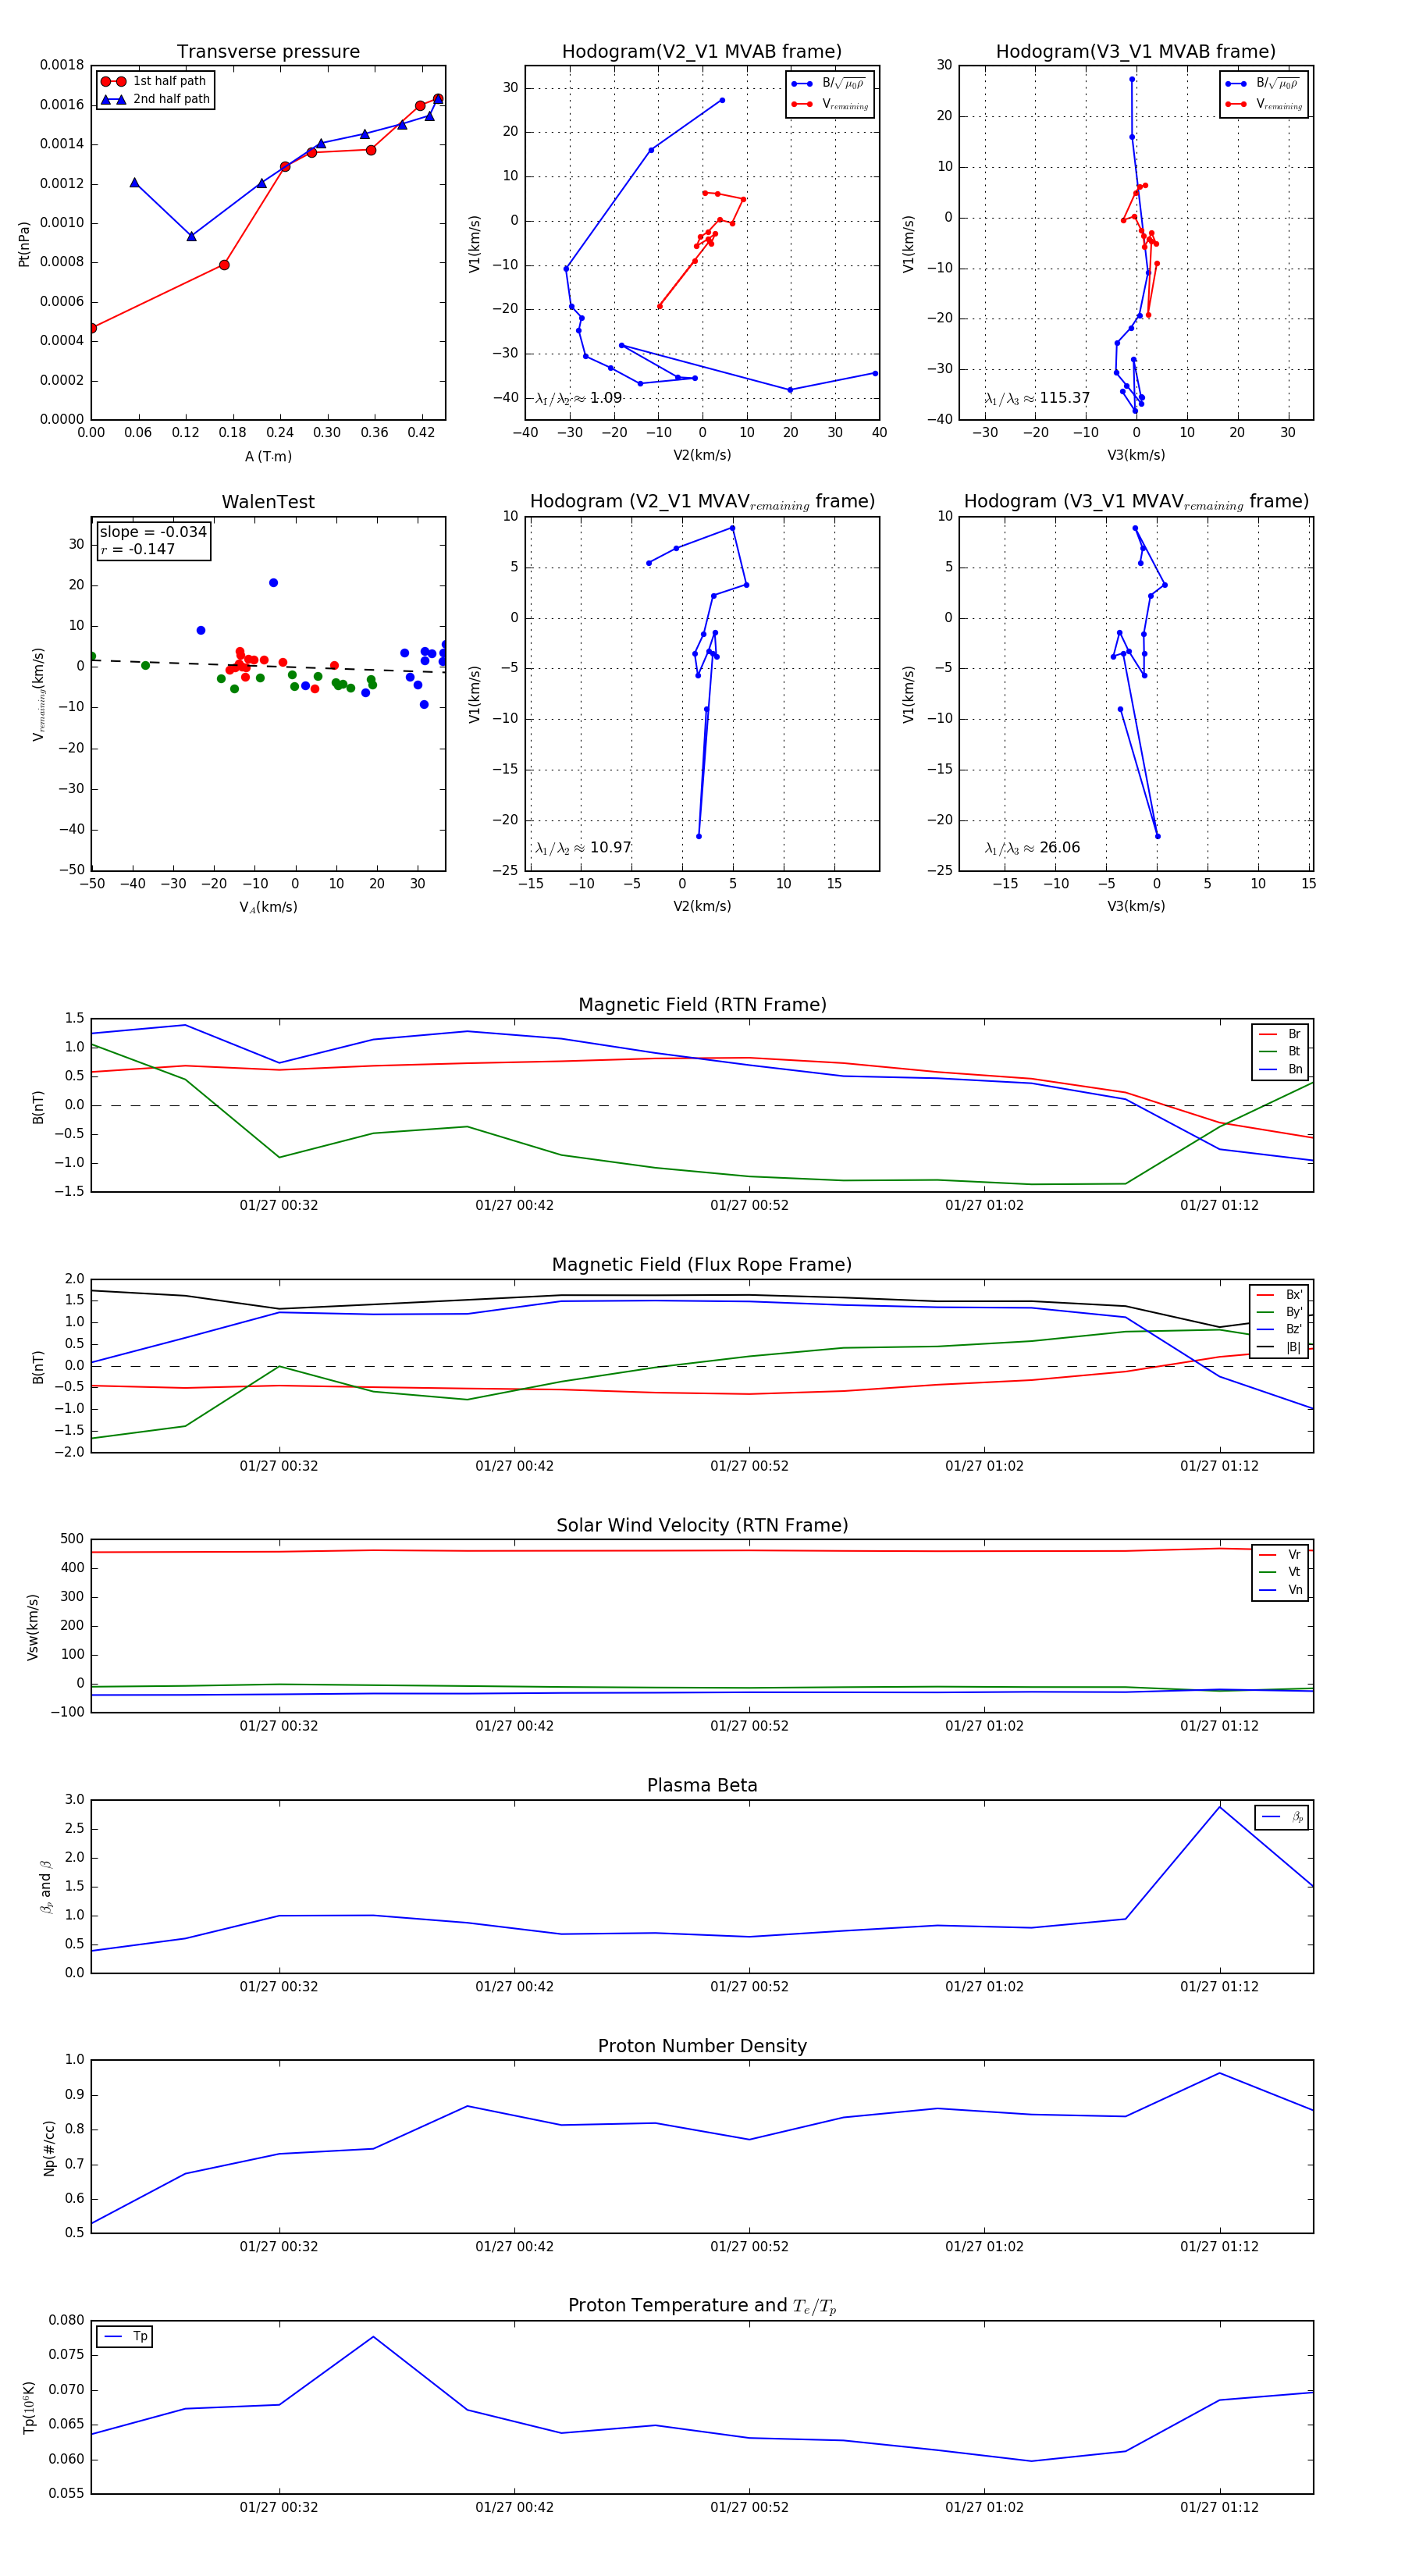This screenshot has height=2576, width=1405.
Task: Select the "Vn" legend entry
Action: tap(1280, 1590)
